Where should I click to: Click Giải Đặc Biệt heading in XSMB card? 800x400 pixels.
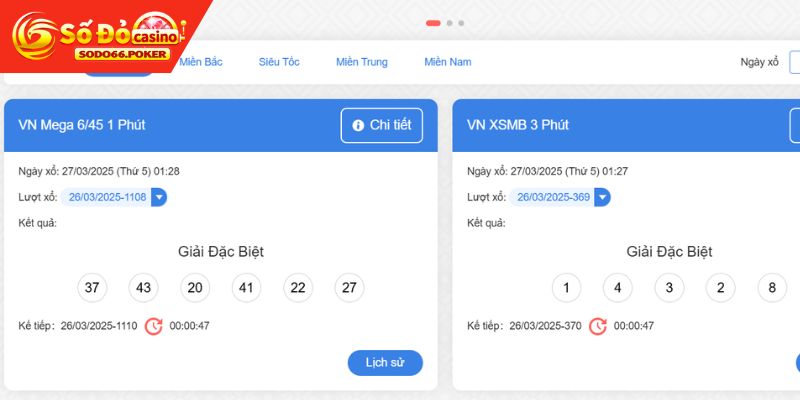(669, 252)
